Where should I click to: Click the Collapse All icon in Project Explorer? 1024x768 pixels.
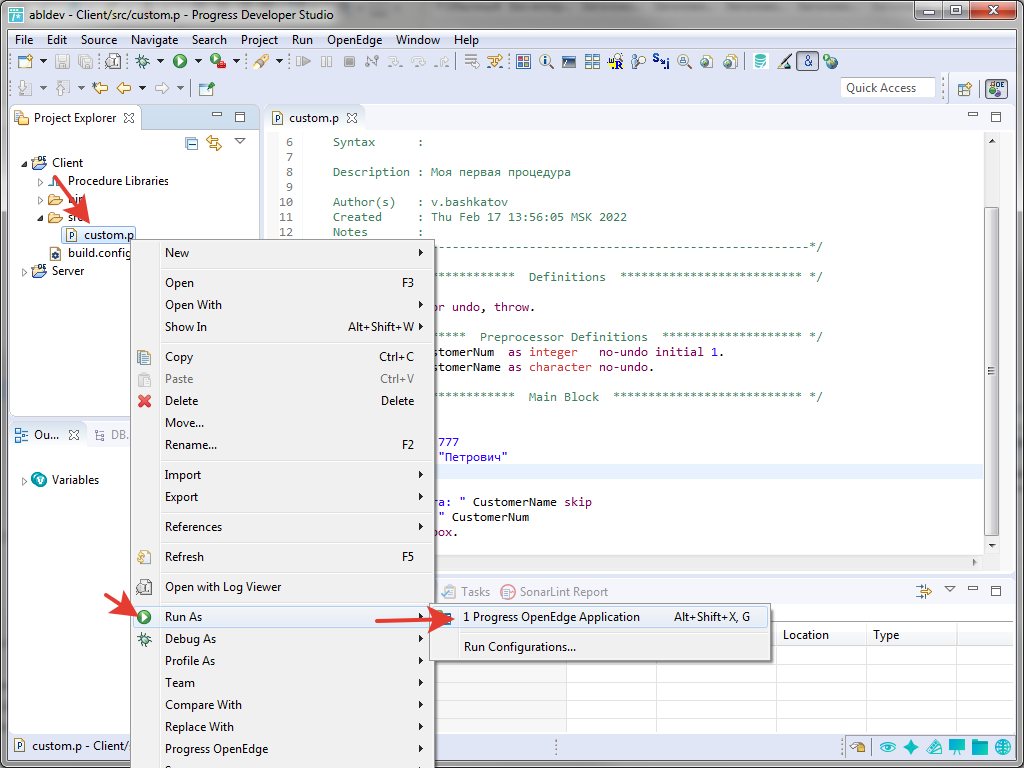(x=191, y=143)
